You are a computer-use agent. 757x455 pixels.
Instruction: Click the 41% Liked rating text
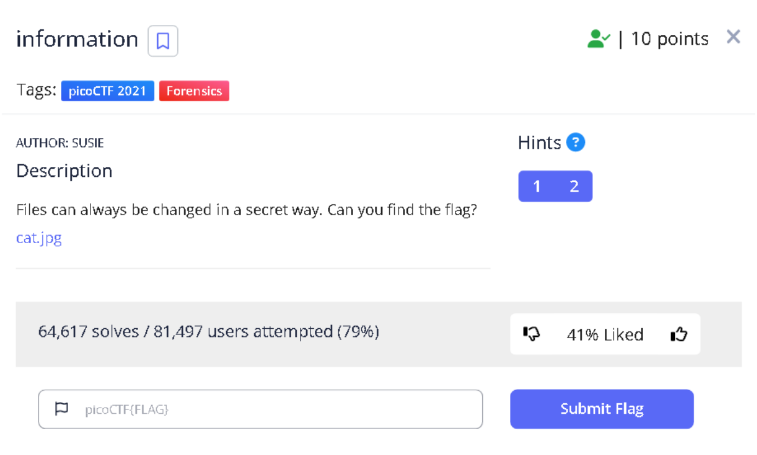click(605, 334)
